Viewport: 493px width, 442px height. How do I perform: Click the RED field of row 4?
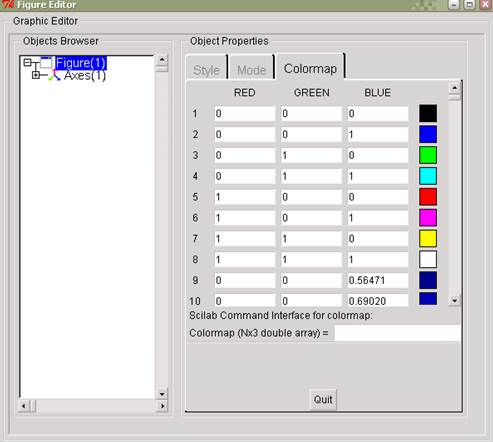[245, 176]
